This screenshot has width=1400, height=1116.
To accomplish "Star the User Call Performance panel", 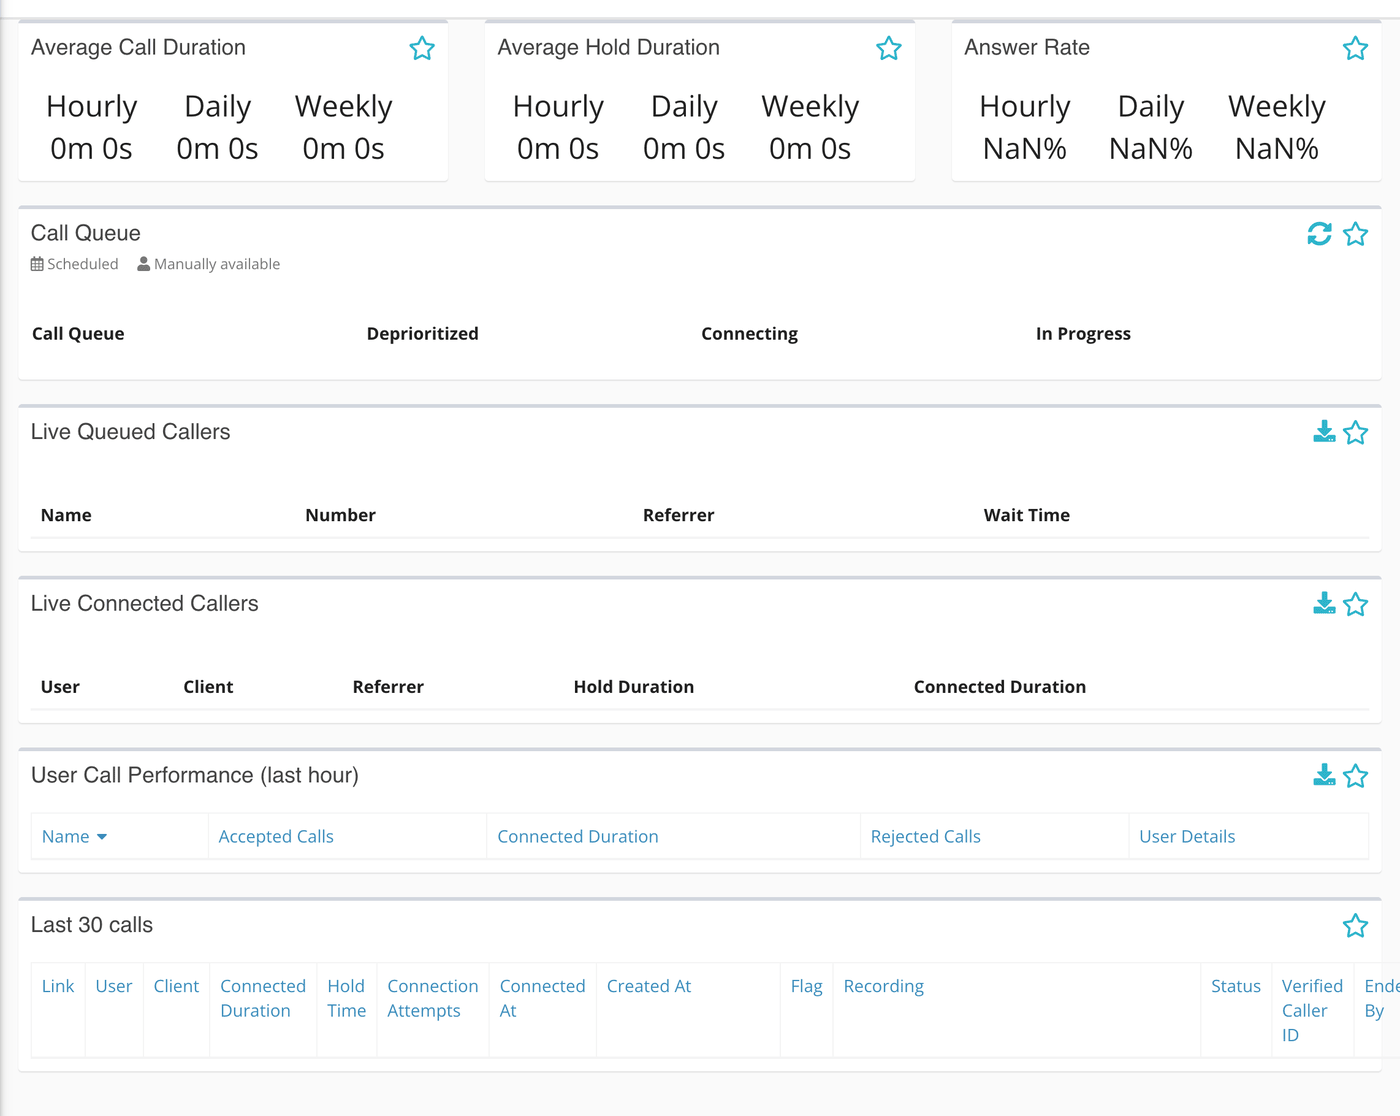I will [x=1355, y=776].
